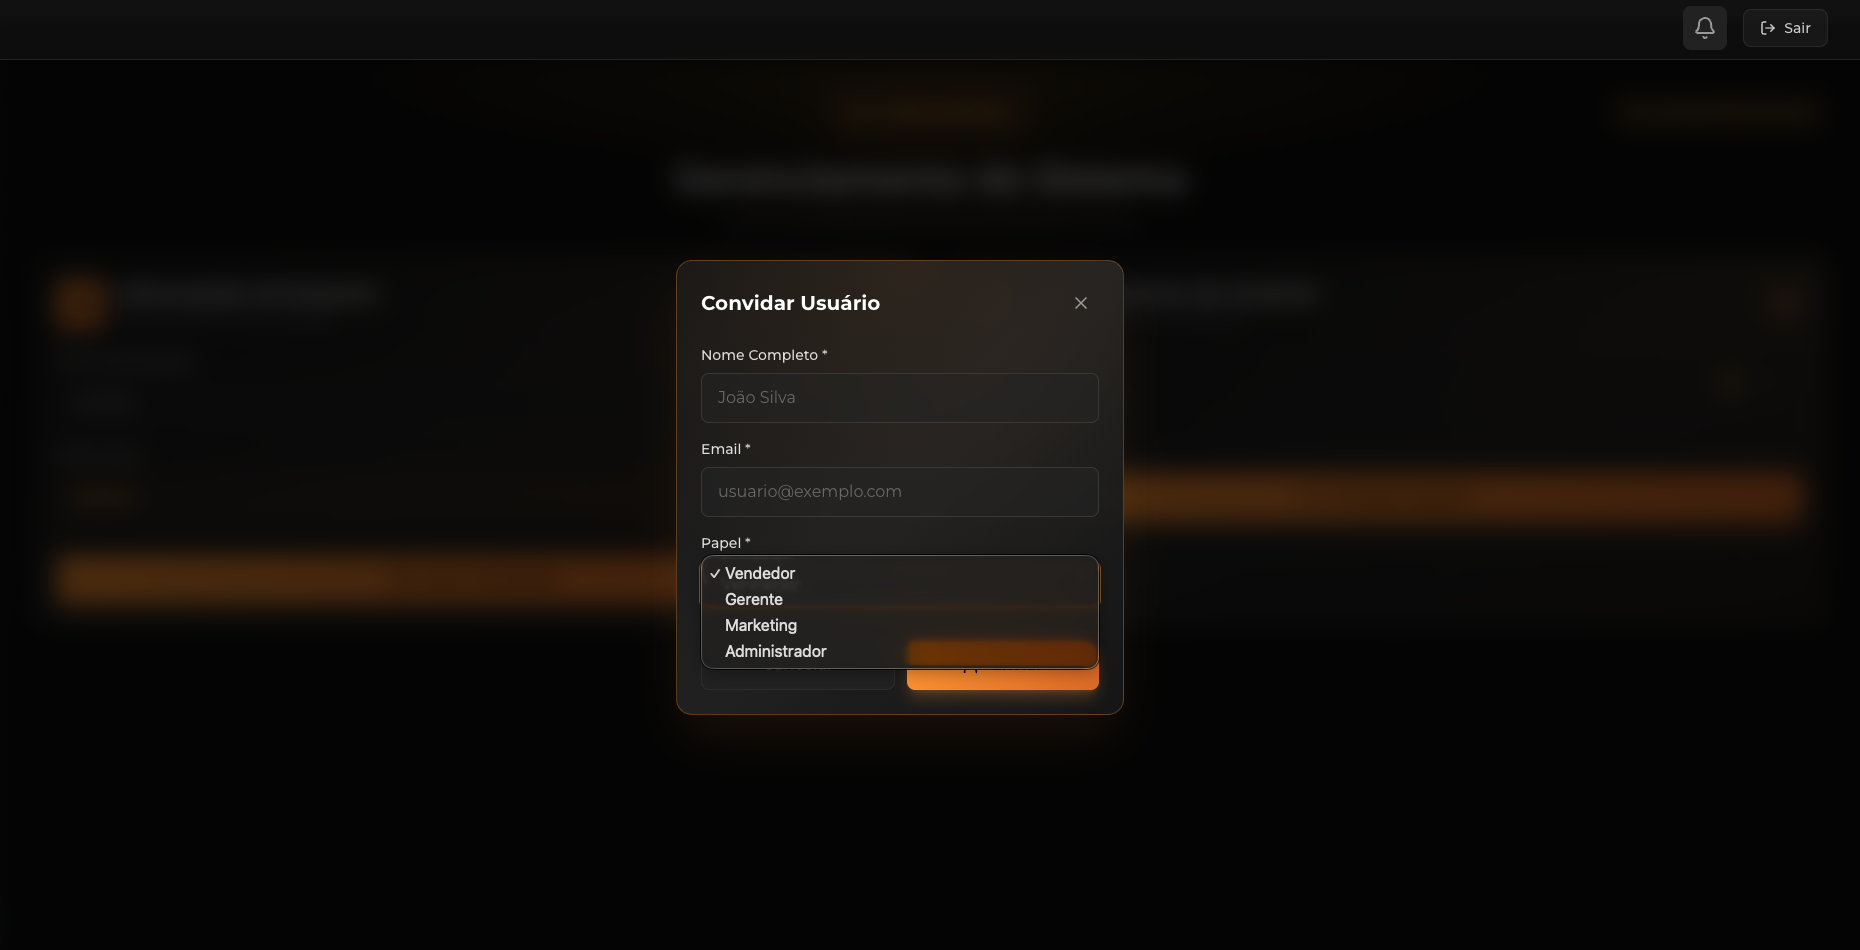Viewport: 1860px width, 950px height.
Task: Click the outlined cancel button in the modal
Action: pos(797,680)
